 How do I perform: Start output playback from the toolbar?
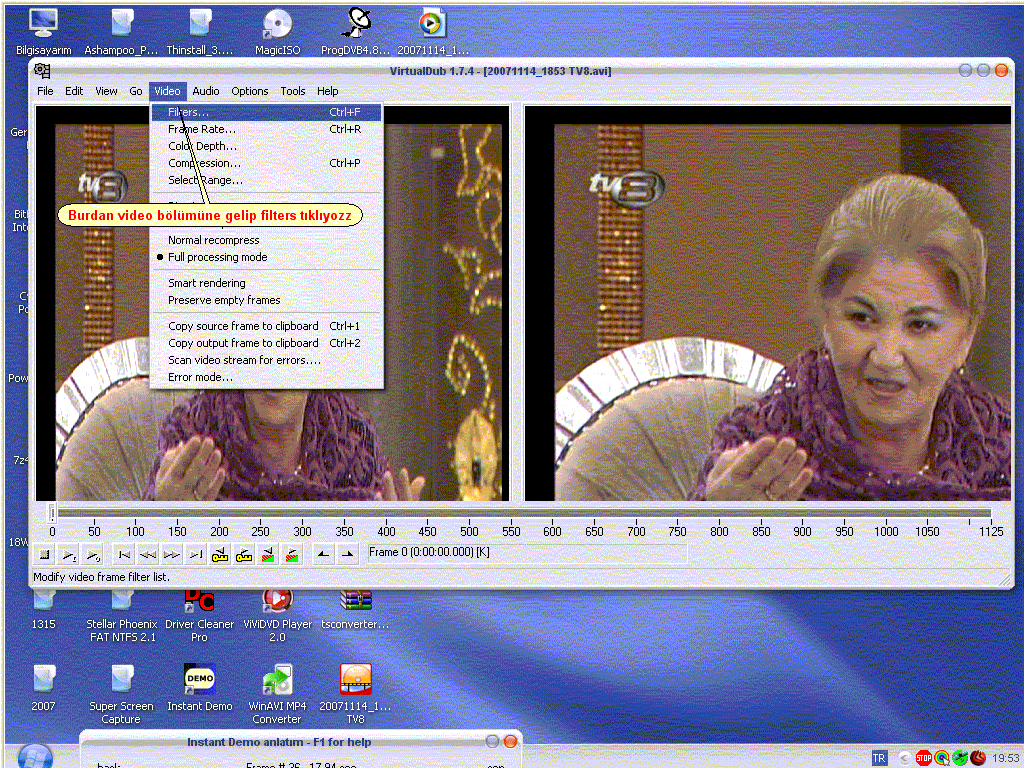click(93, 555)
